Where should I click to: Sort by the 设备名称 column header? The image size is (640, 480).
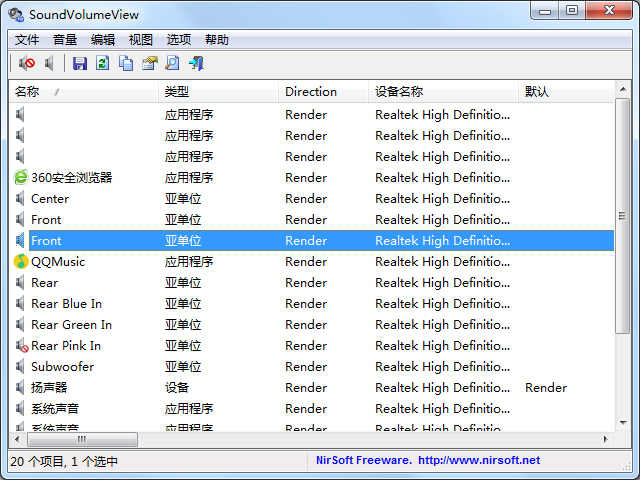coord(443,91)
